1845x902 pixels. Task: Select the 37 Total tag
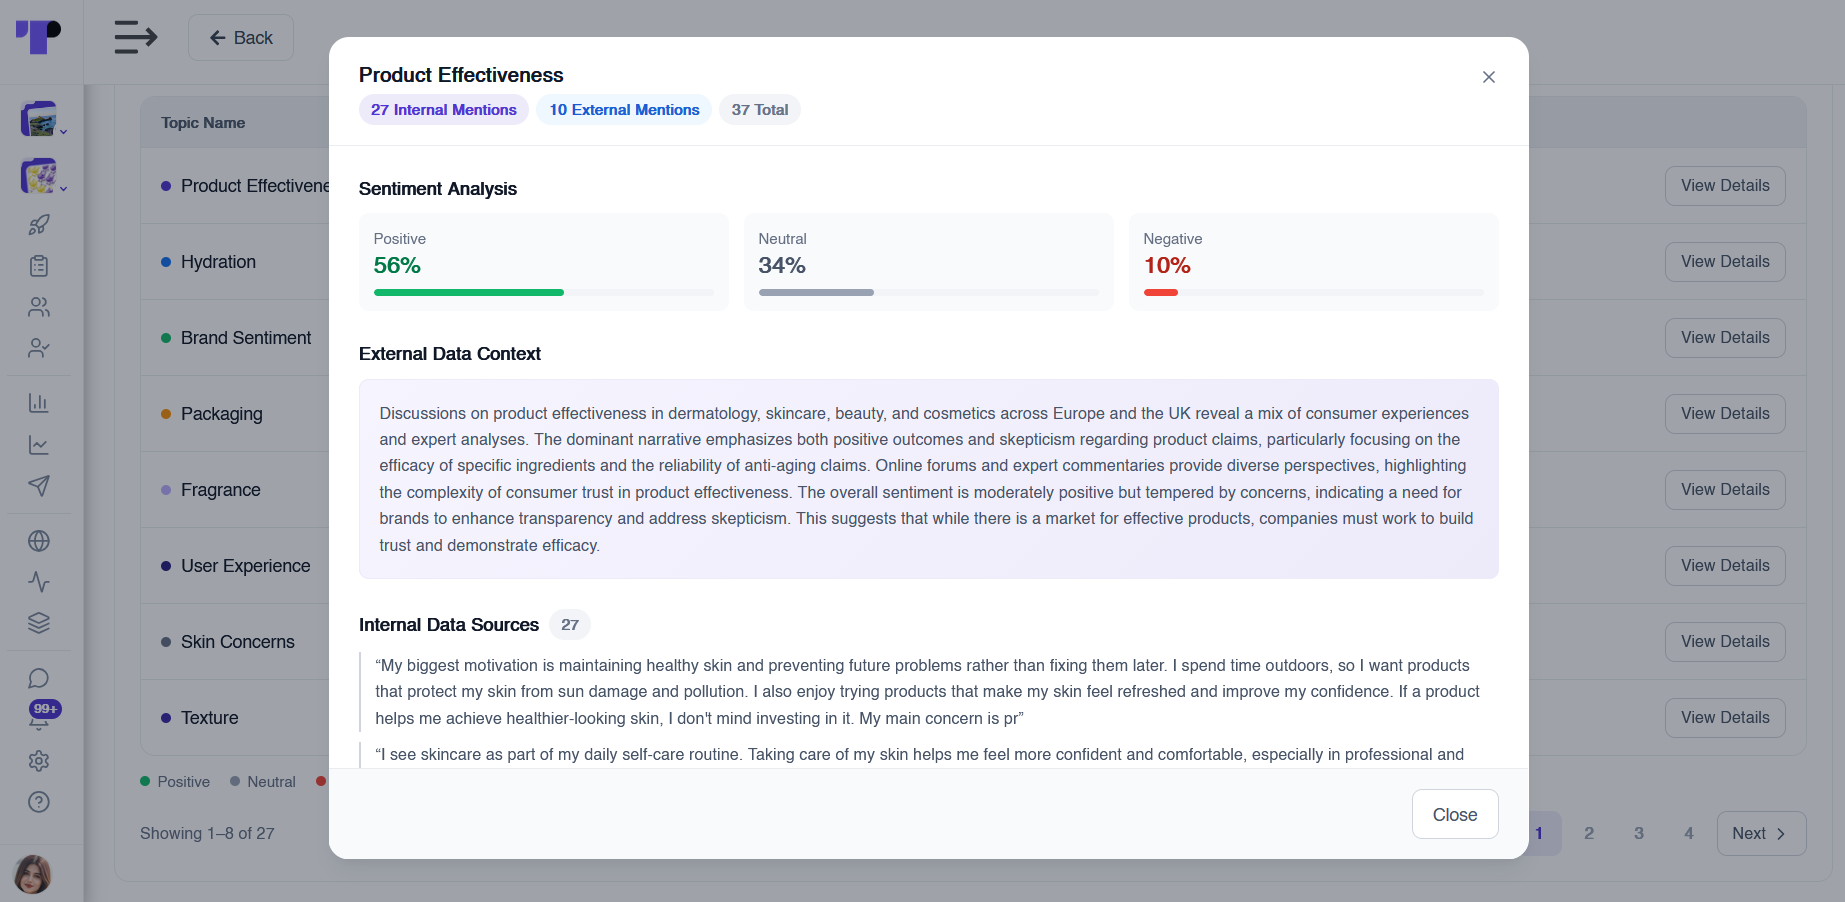click(x=760, y=110)
